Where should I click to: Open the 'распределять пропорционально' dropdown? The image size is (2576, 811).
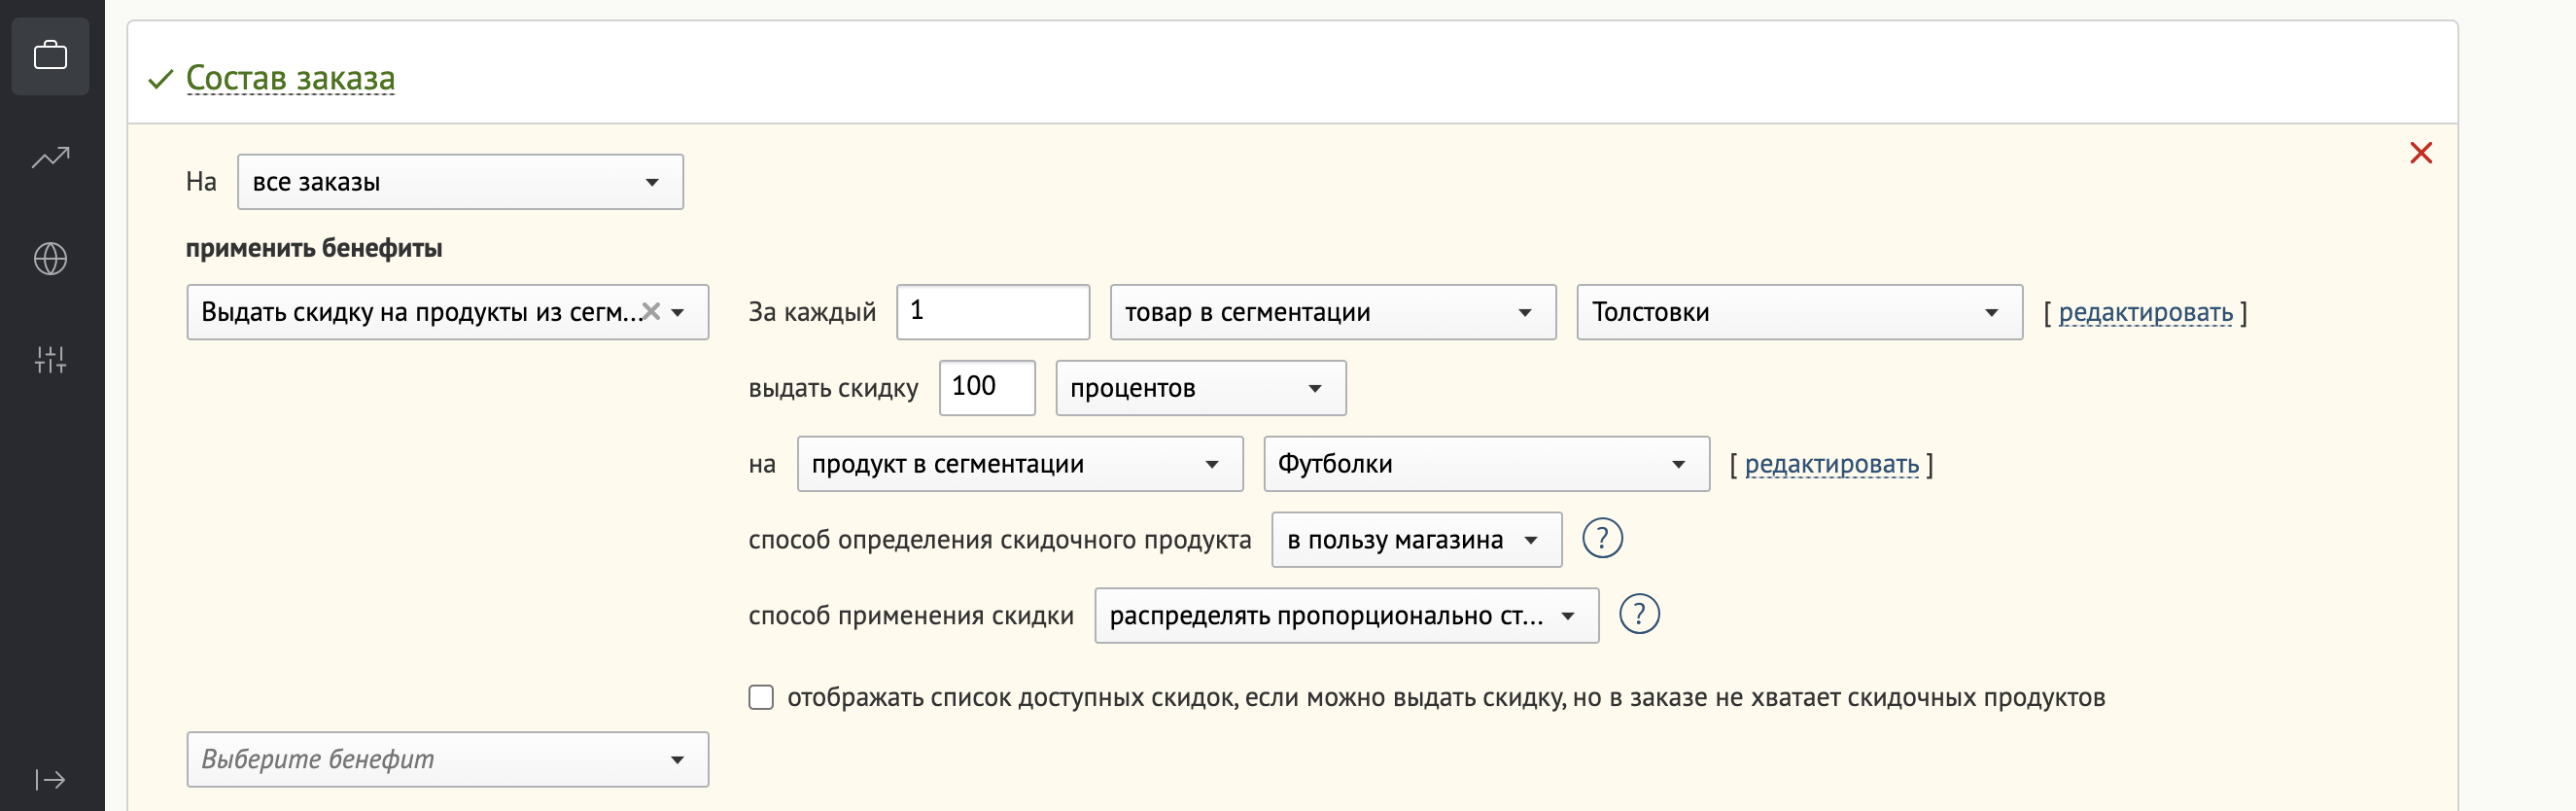1346,616
